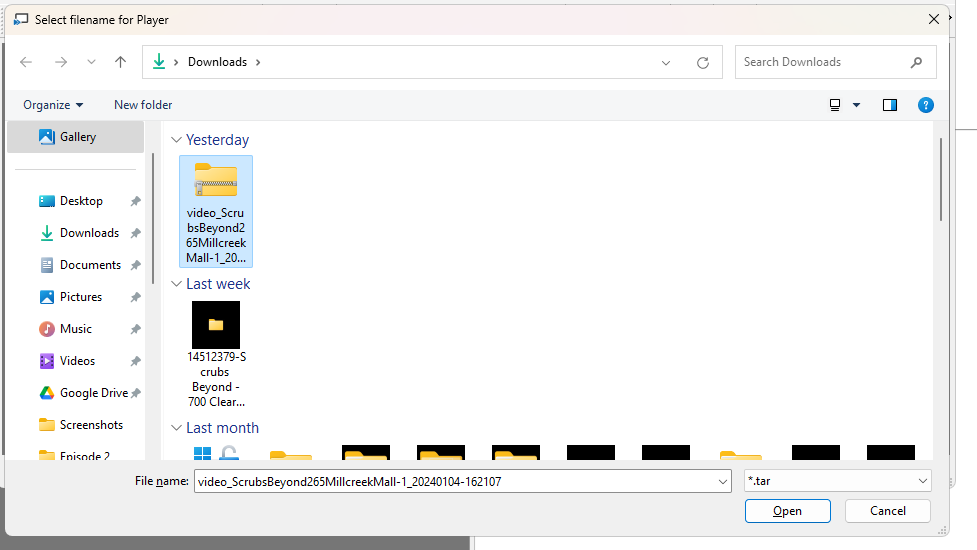This screenshot has height=550, width=977.
Task: Open File name history dropdown
Action: 723,481
